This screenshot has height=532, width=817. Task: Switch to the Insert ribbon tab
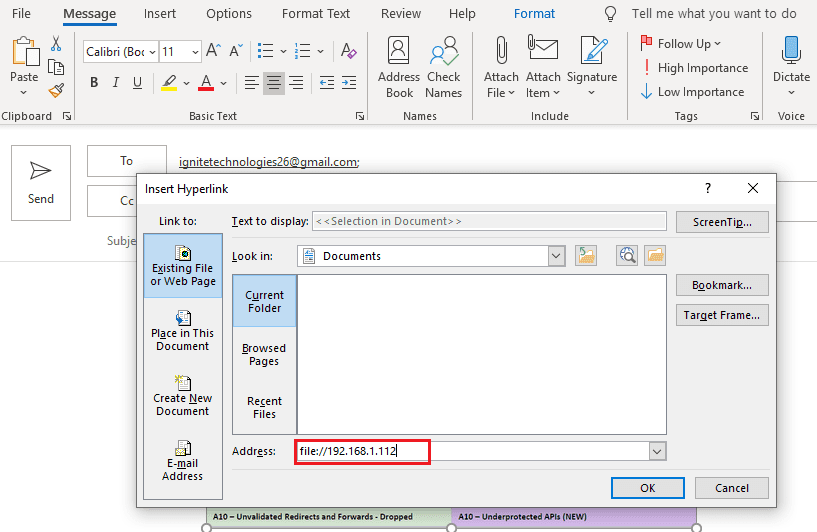point(160,14)
